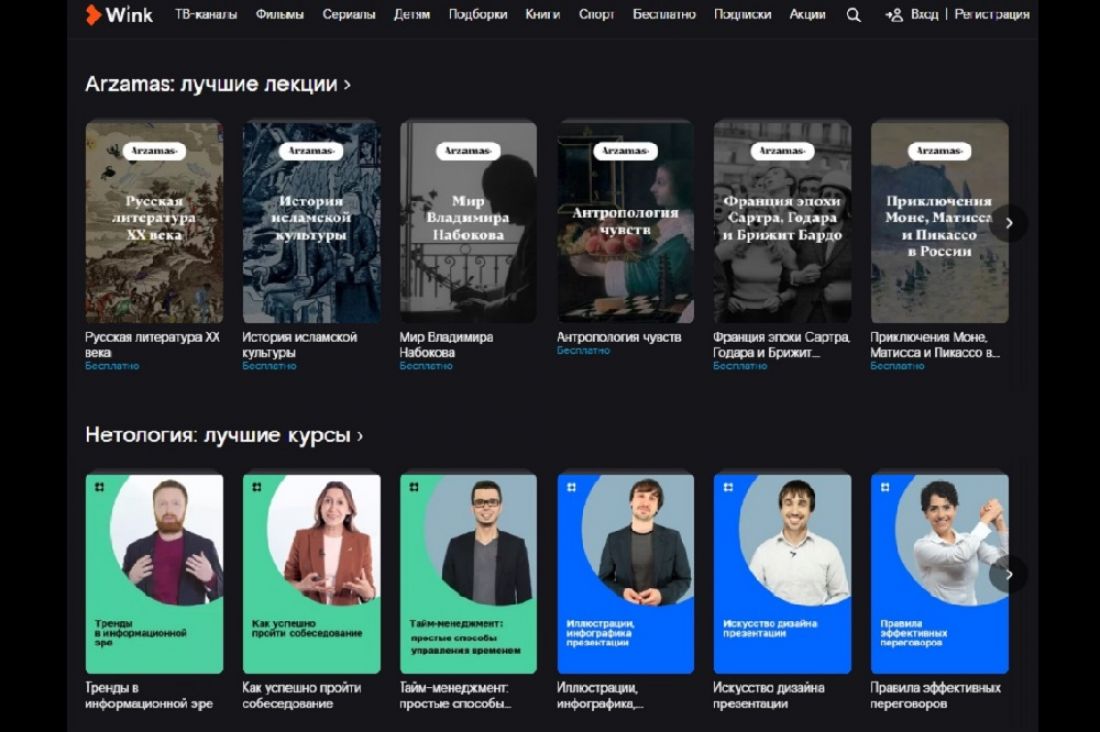Expand the 'Нетология: лучшие курсы' section heading
This screenshot has height=732, width=1100.
pos(224,435)
